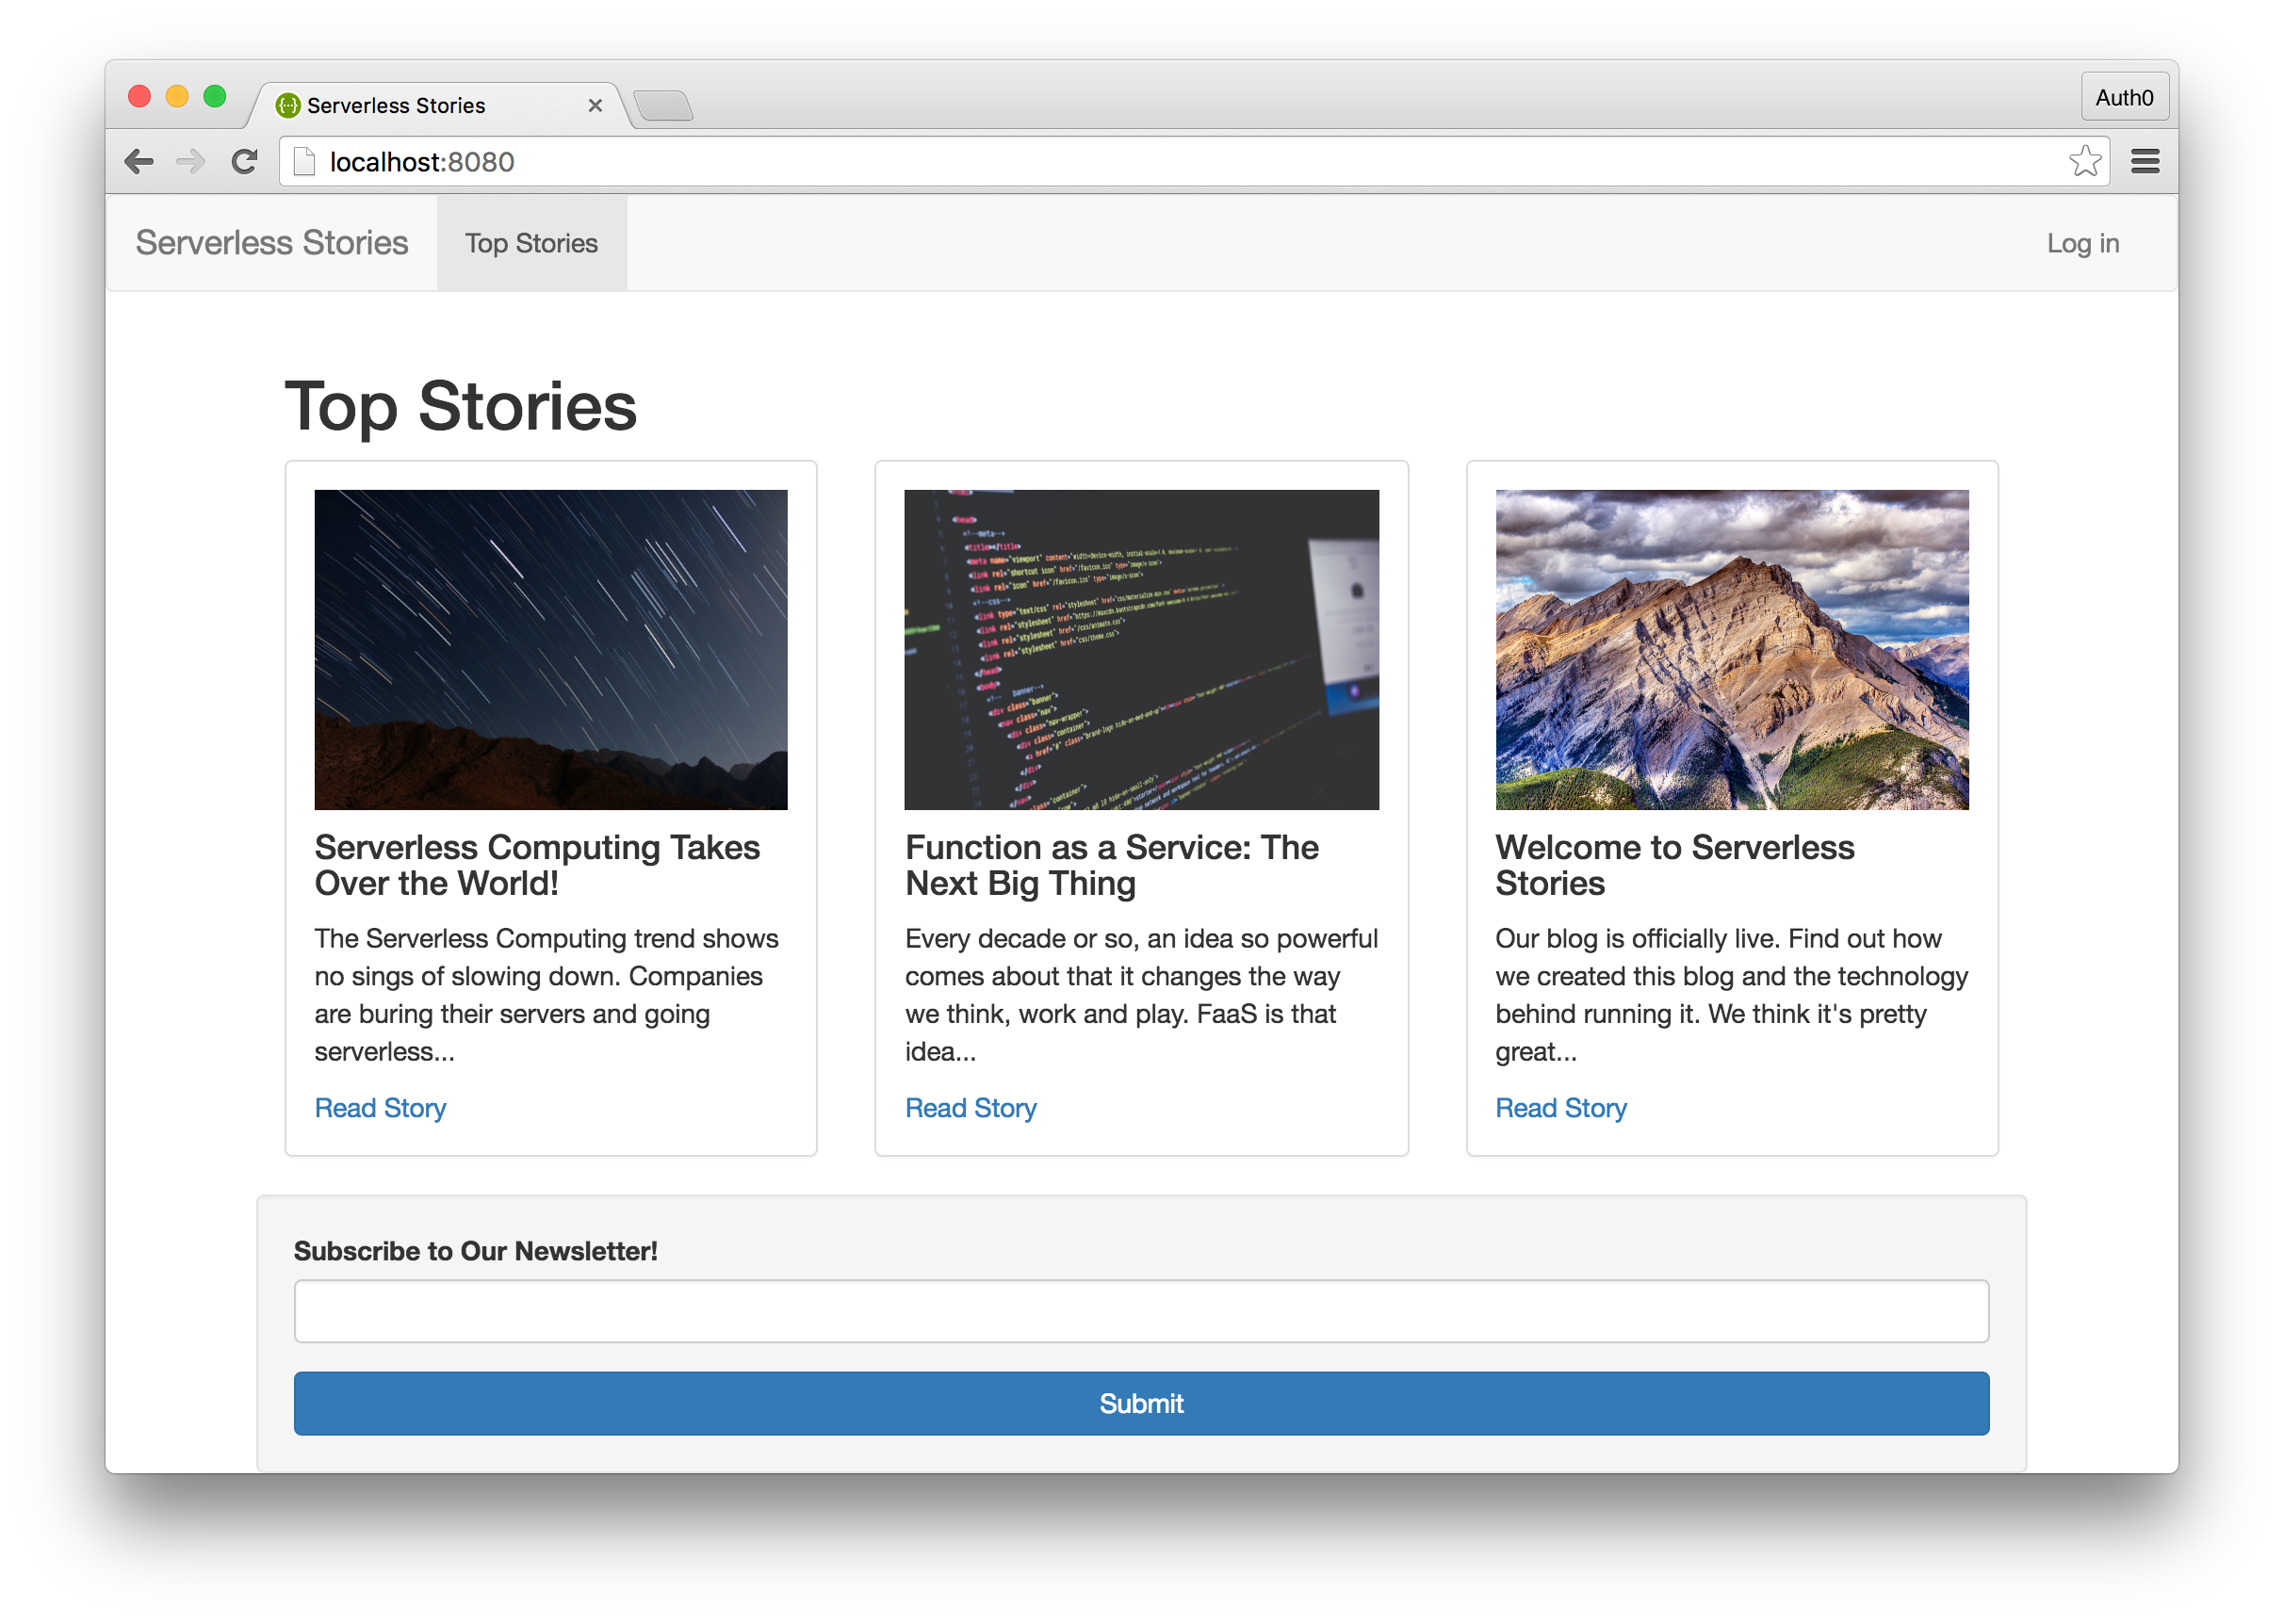Image resolution: width=2284 pixels, height=1624 pixels.
Task: Open a new browser tab
Action: [662, 105]
